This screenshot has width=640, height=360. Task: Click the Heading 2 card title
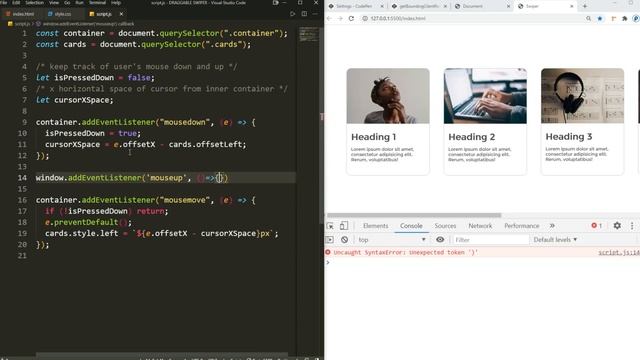tap(471, 137)
